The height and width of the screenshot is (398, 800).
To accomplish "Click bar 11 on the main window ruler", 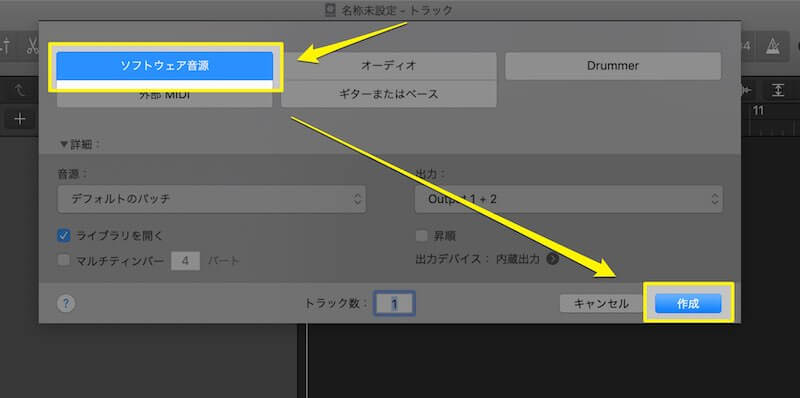I will [x=758, y=111].
